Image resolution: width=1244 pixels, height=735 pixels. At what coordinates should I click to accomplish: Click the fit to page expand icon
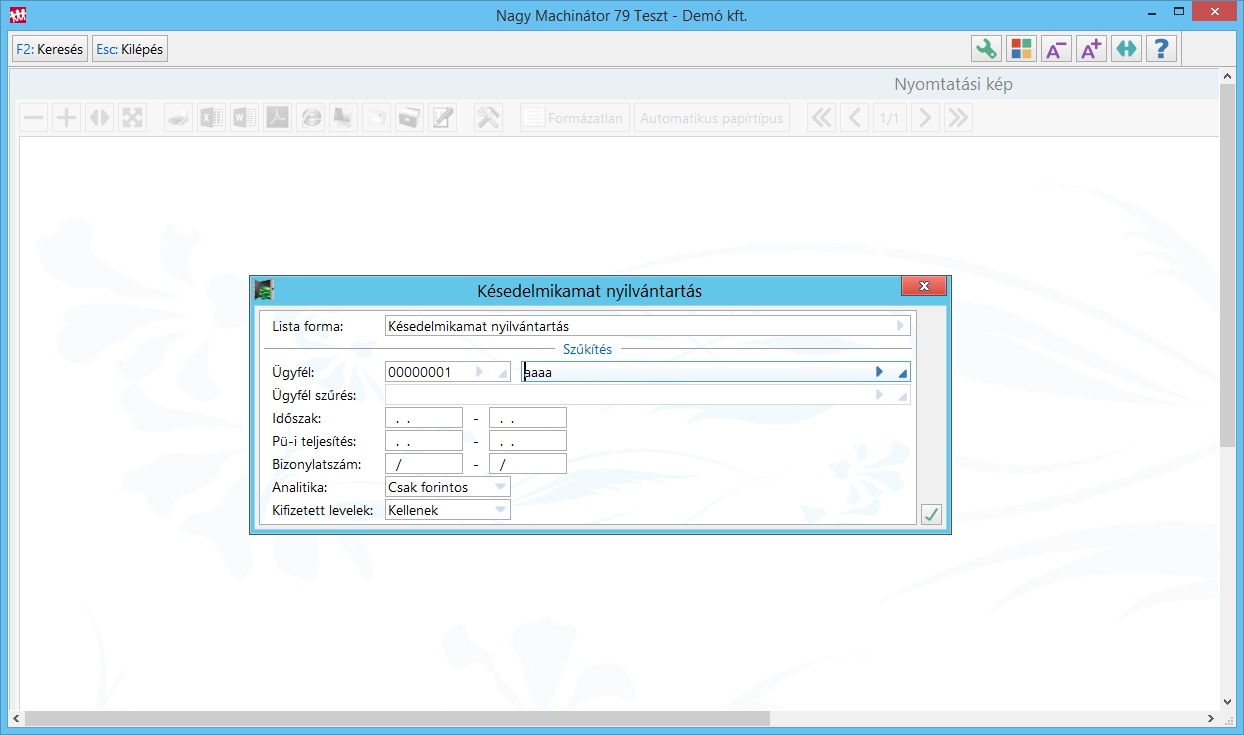132,118
